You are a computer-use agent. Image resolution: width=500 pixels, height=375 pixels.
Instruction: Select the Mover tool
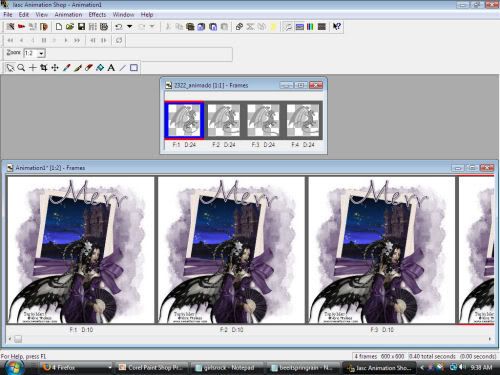click(x=55, y=68)
